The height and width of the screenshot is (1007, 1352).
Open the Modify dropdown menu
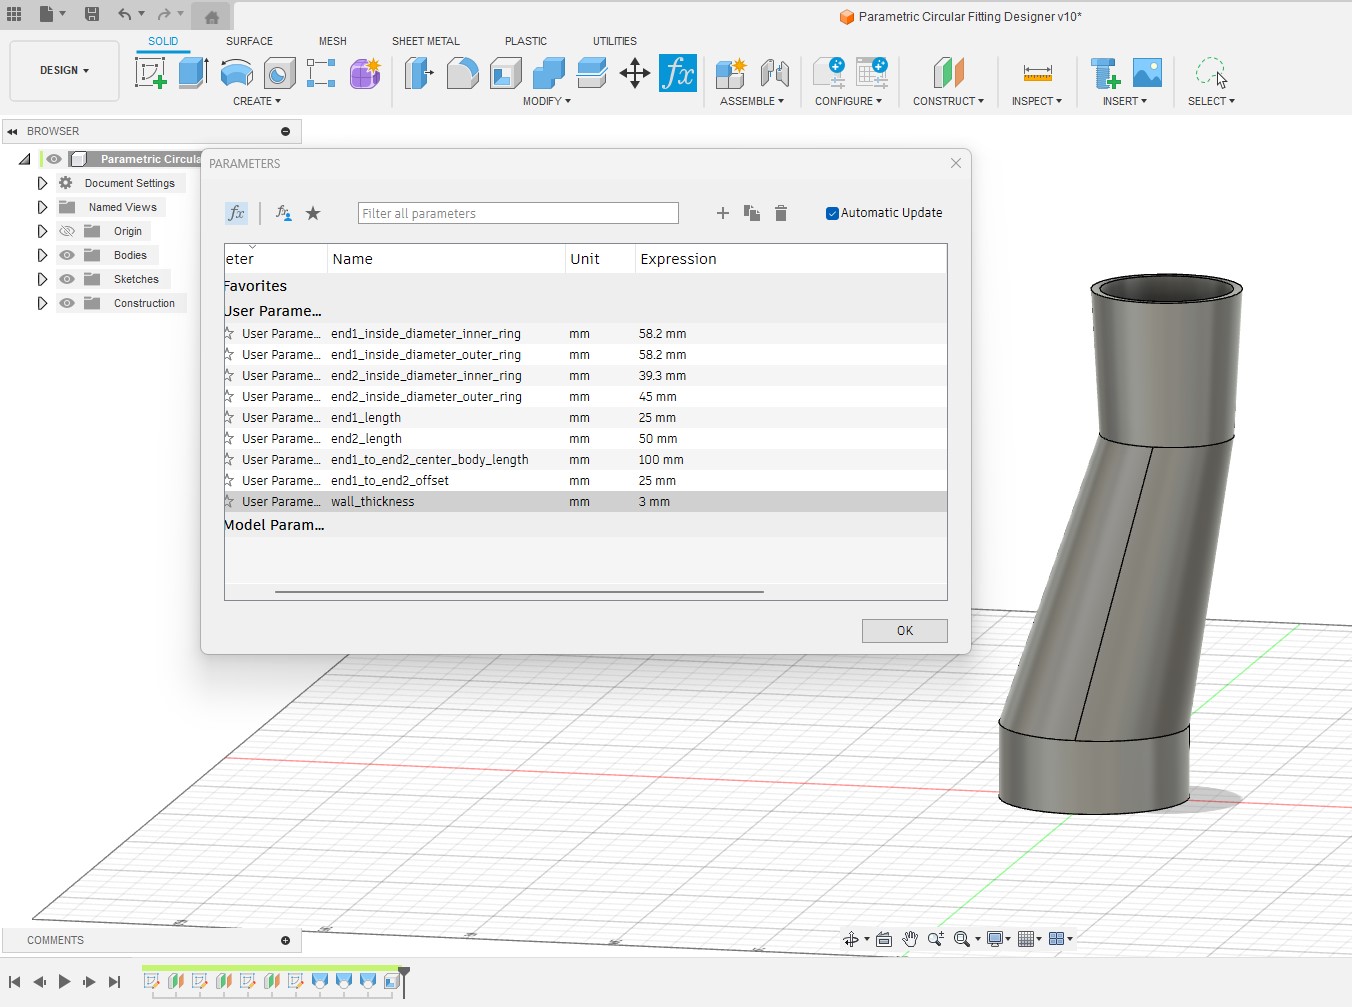547,100
